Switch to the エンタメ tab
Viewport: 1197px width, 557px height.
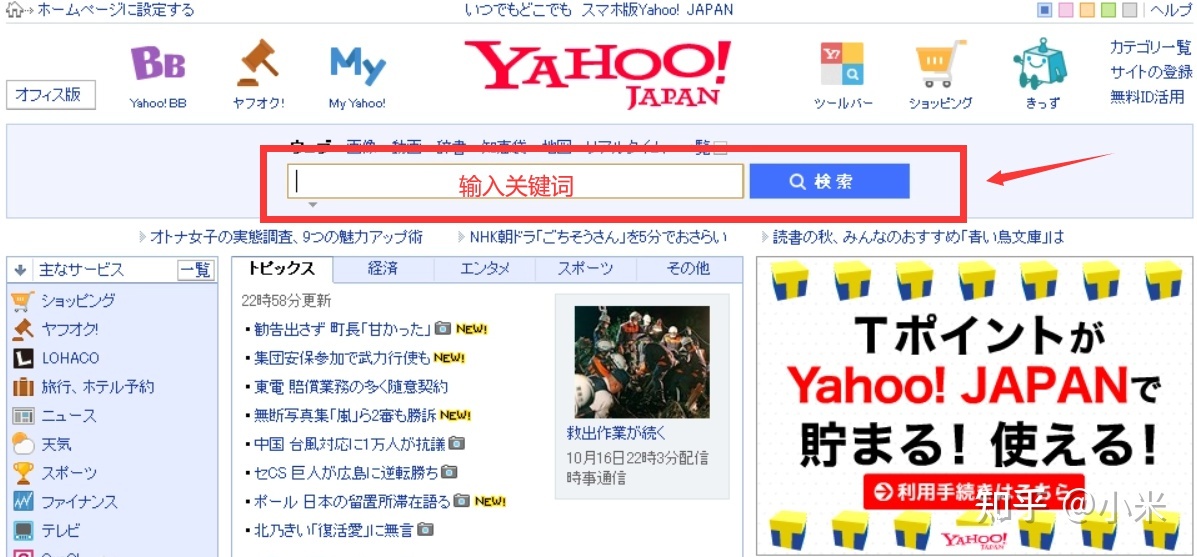pos(485,269)
